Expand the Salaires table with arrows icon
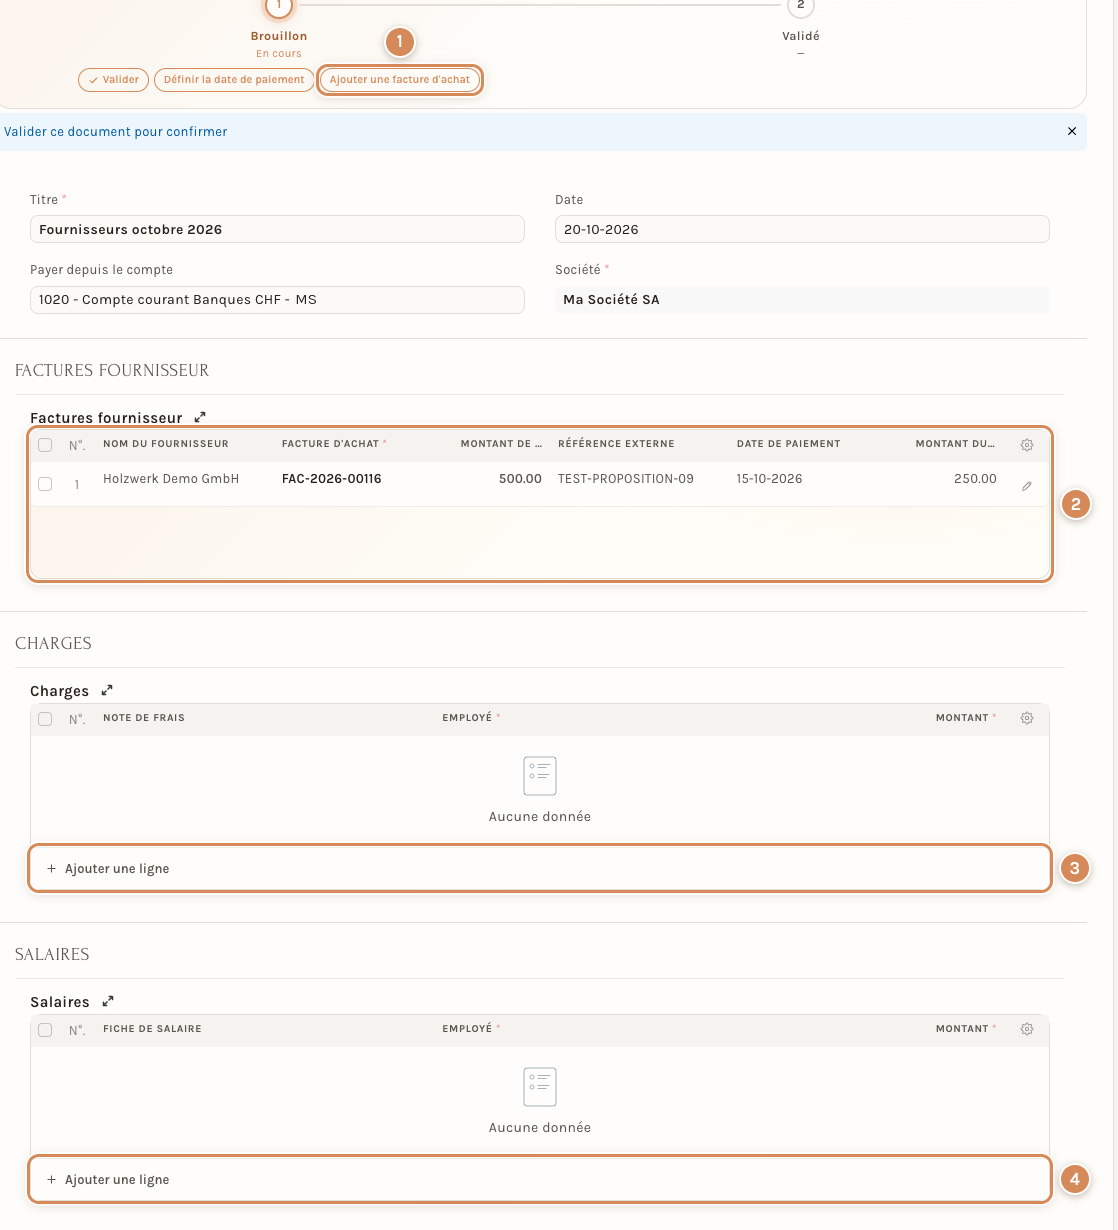Image resolution: width=1118 pixels, height=1230 pixels. (x=108, y=1001)
